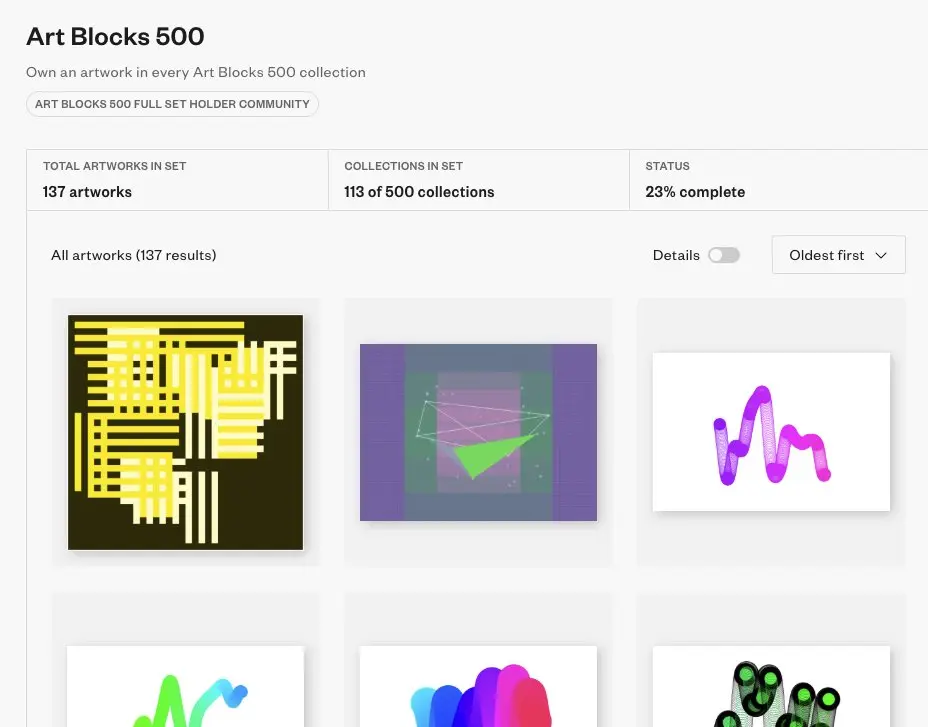Open the yellow pixel grid artwork thumbnail
928x727 pixels.
pyautogui.click(x=185, y=433)
